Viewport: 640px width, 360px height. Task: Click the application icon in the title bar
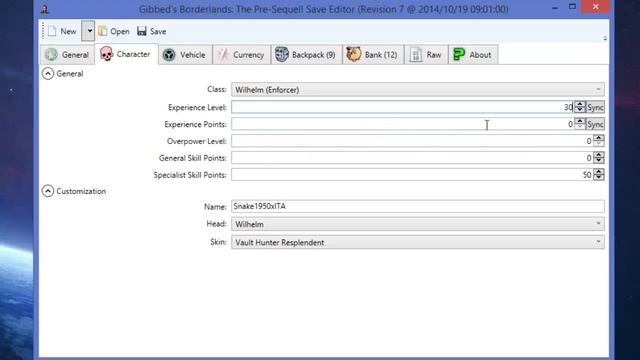(45, 9)
